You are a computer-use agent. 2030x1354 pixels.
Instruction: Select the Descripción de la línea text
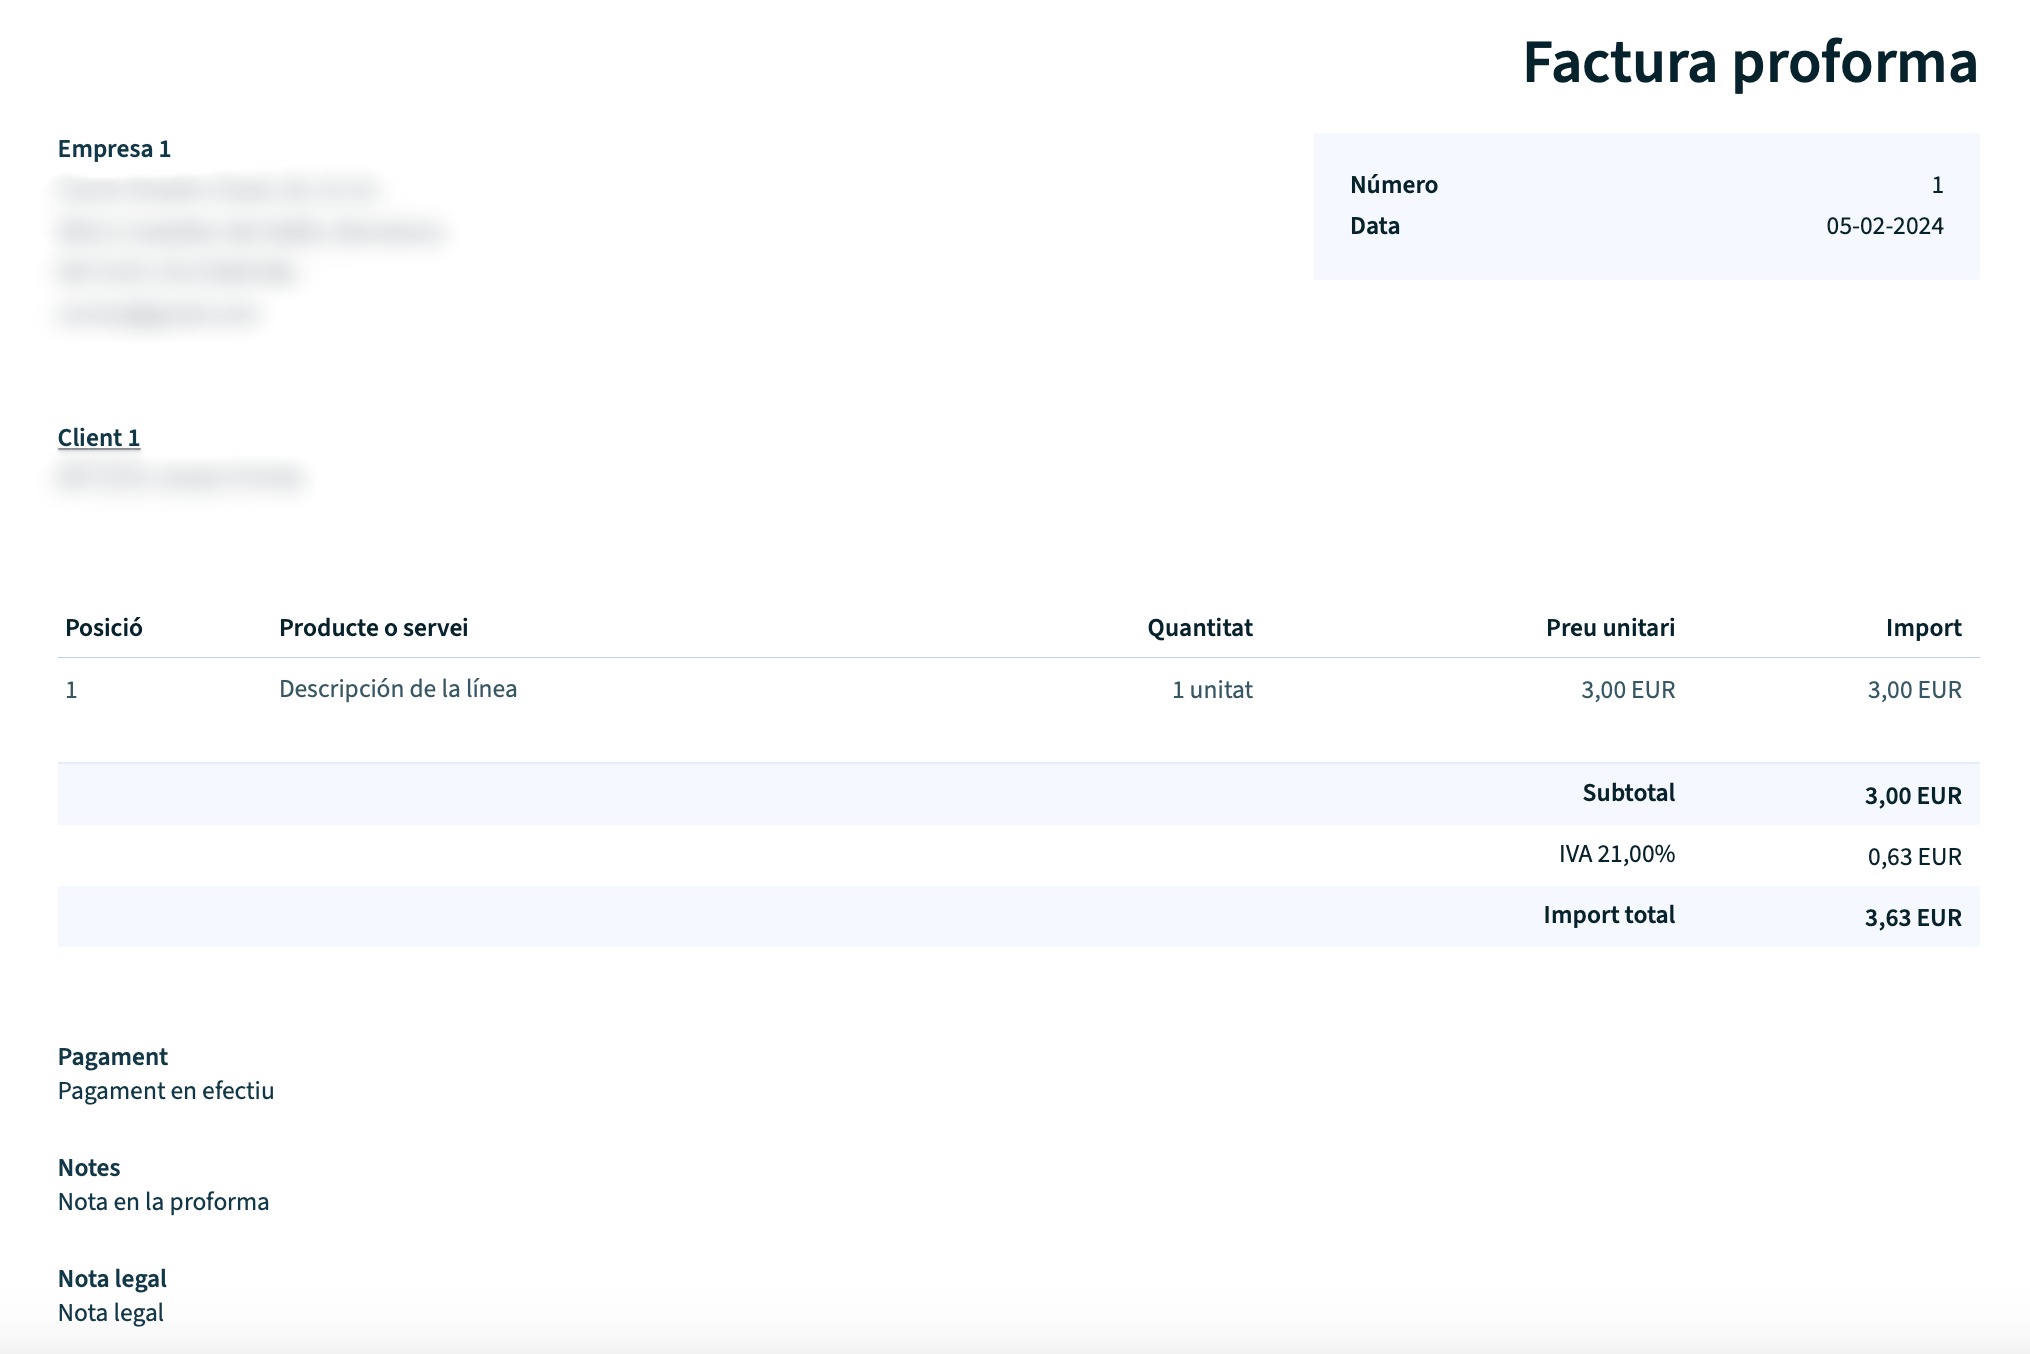(397, 689)
